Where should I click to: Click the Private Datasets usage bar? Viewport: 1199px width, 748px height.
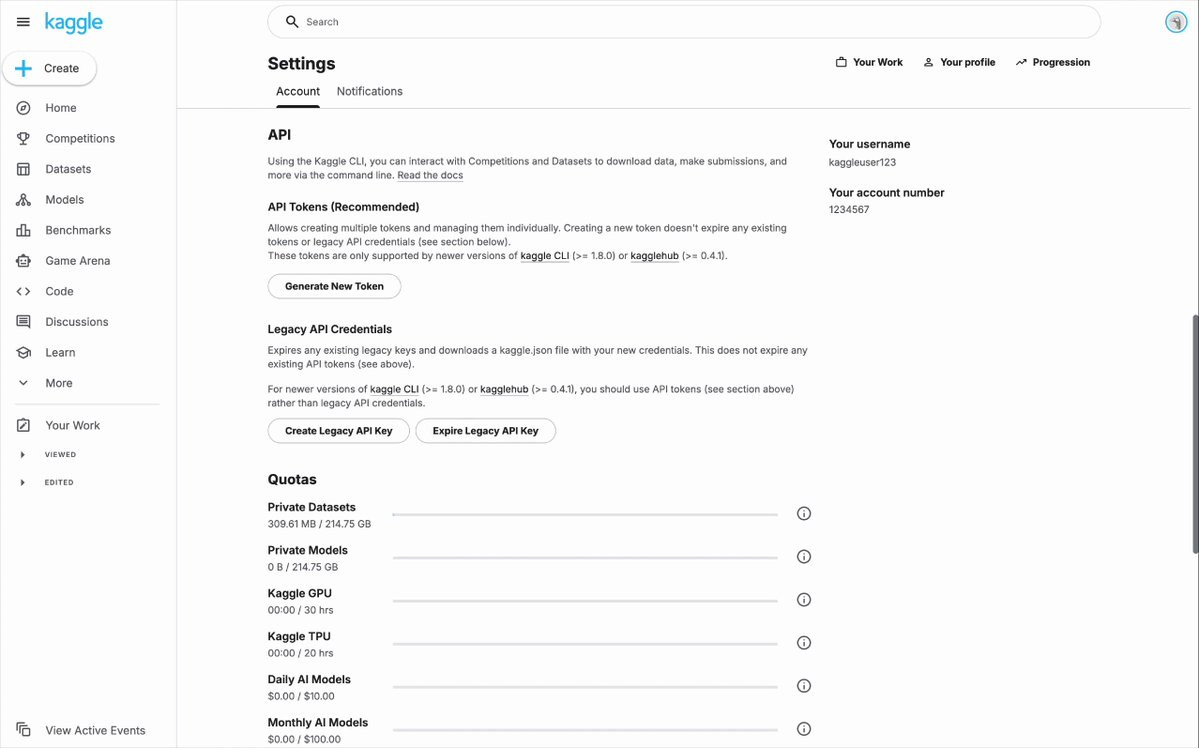(585, 514)
